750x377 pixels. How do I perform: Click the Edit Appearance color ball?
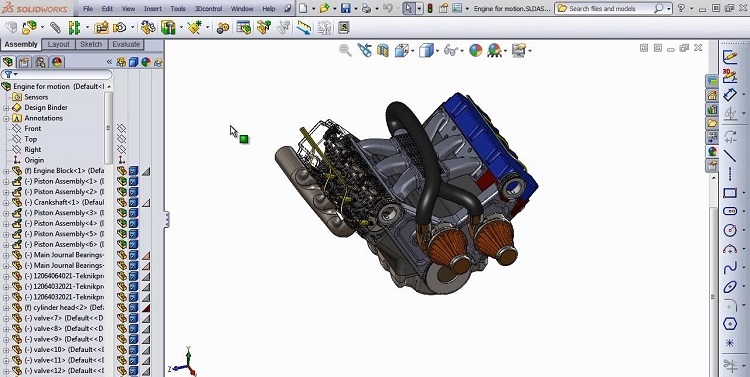[x=475, y=50]
